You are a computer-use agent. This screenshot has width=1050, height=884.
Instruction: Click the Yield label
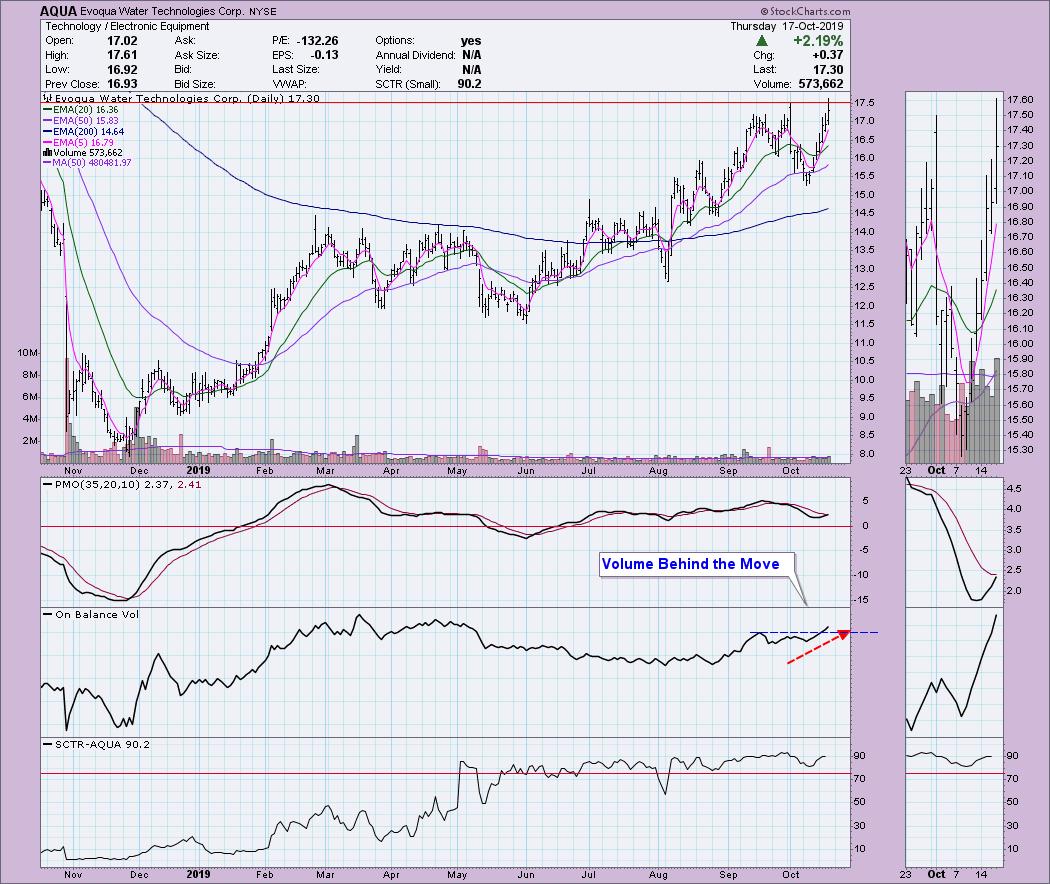tap(388, 70)
